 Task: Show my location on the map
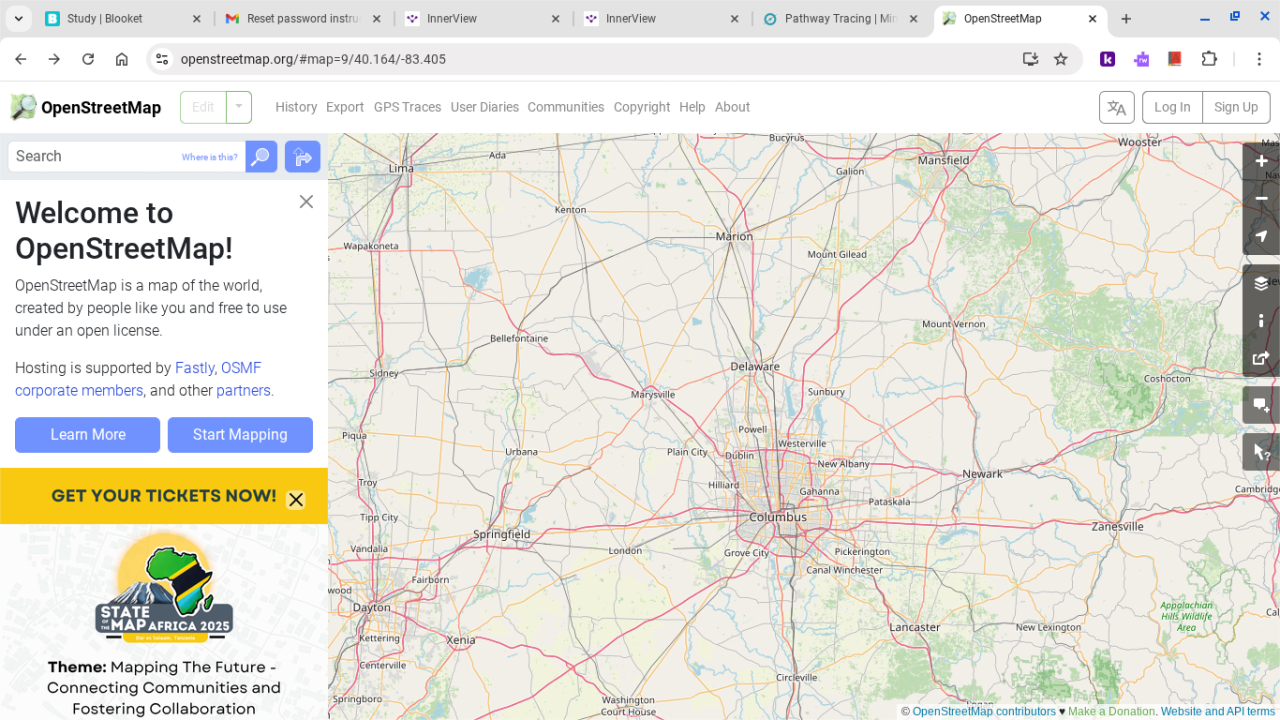[1261, 237]
